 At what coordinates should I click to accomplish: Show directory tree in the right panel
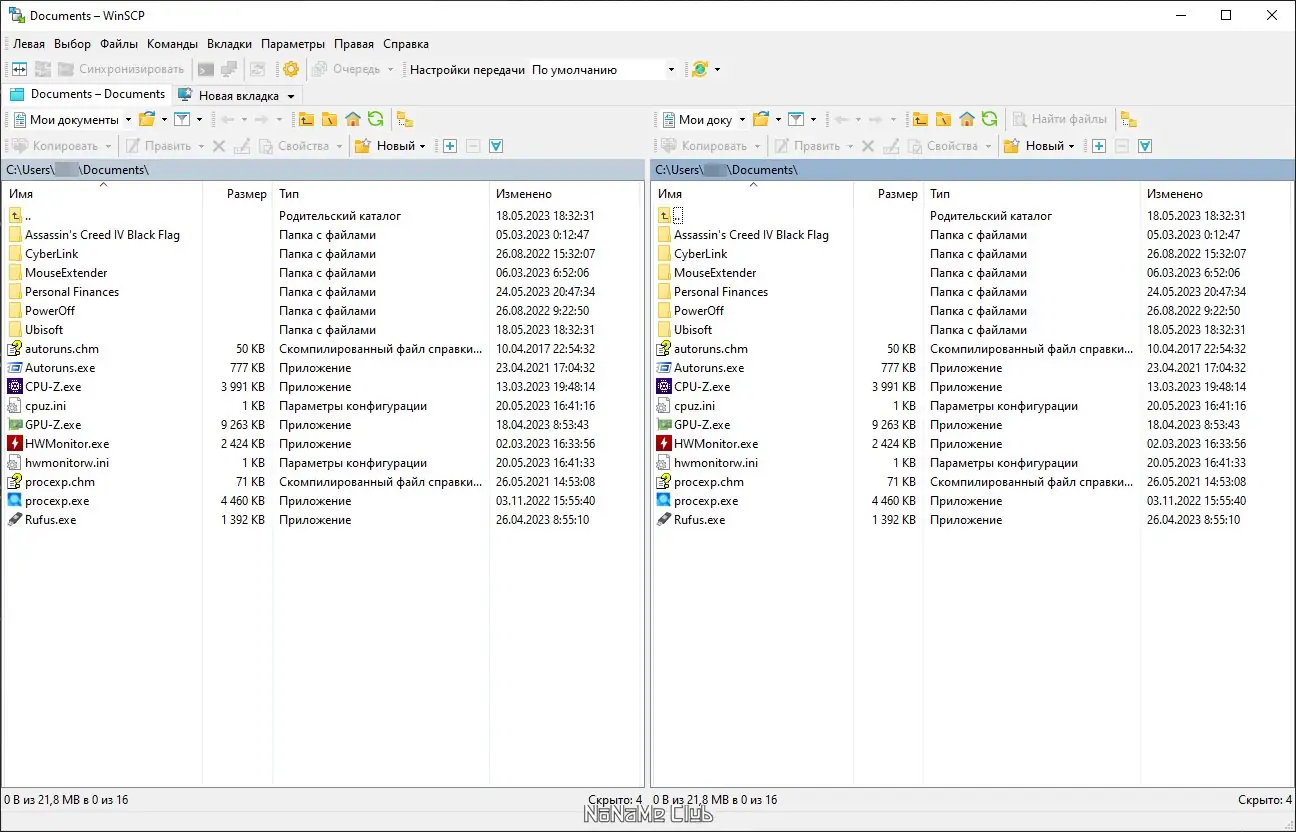pyautogui.click(x=1129, y=119)
